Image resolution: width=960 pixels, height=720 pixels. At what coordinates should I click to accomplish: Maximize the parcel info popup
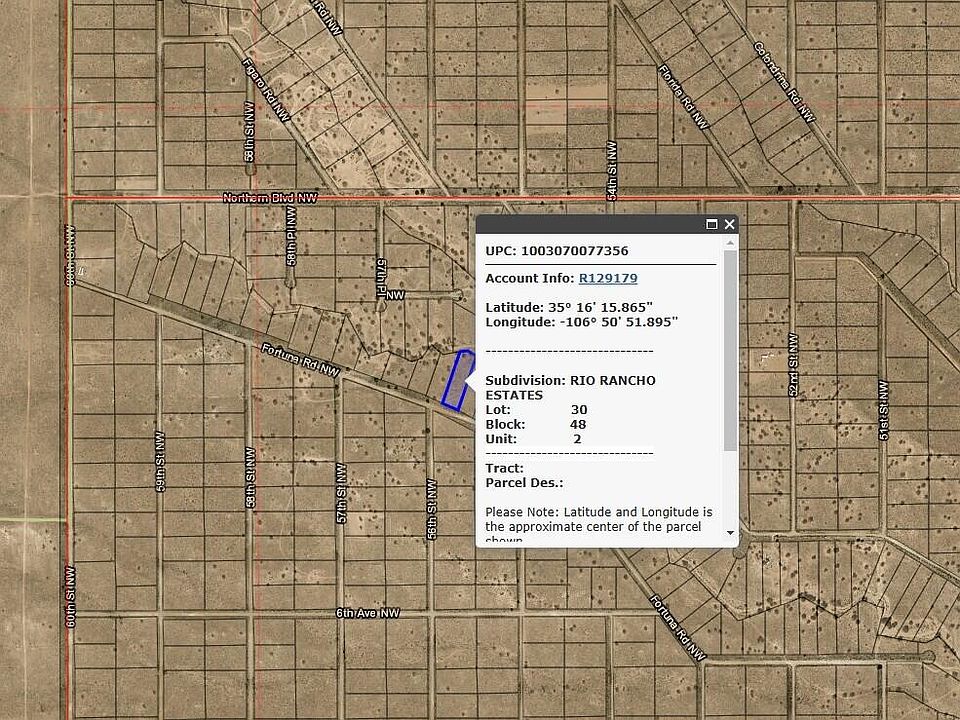click(x=712, y=225)
